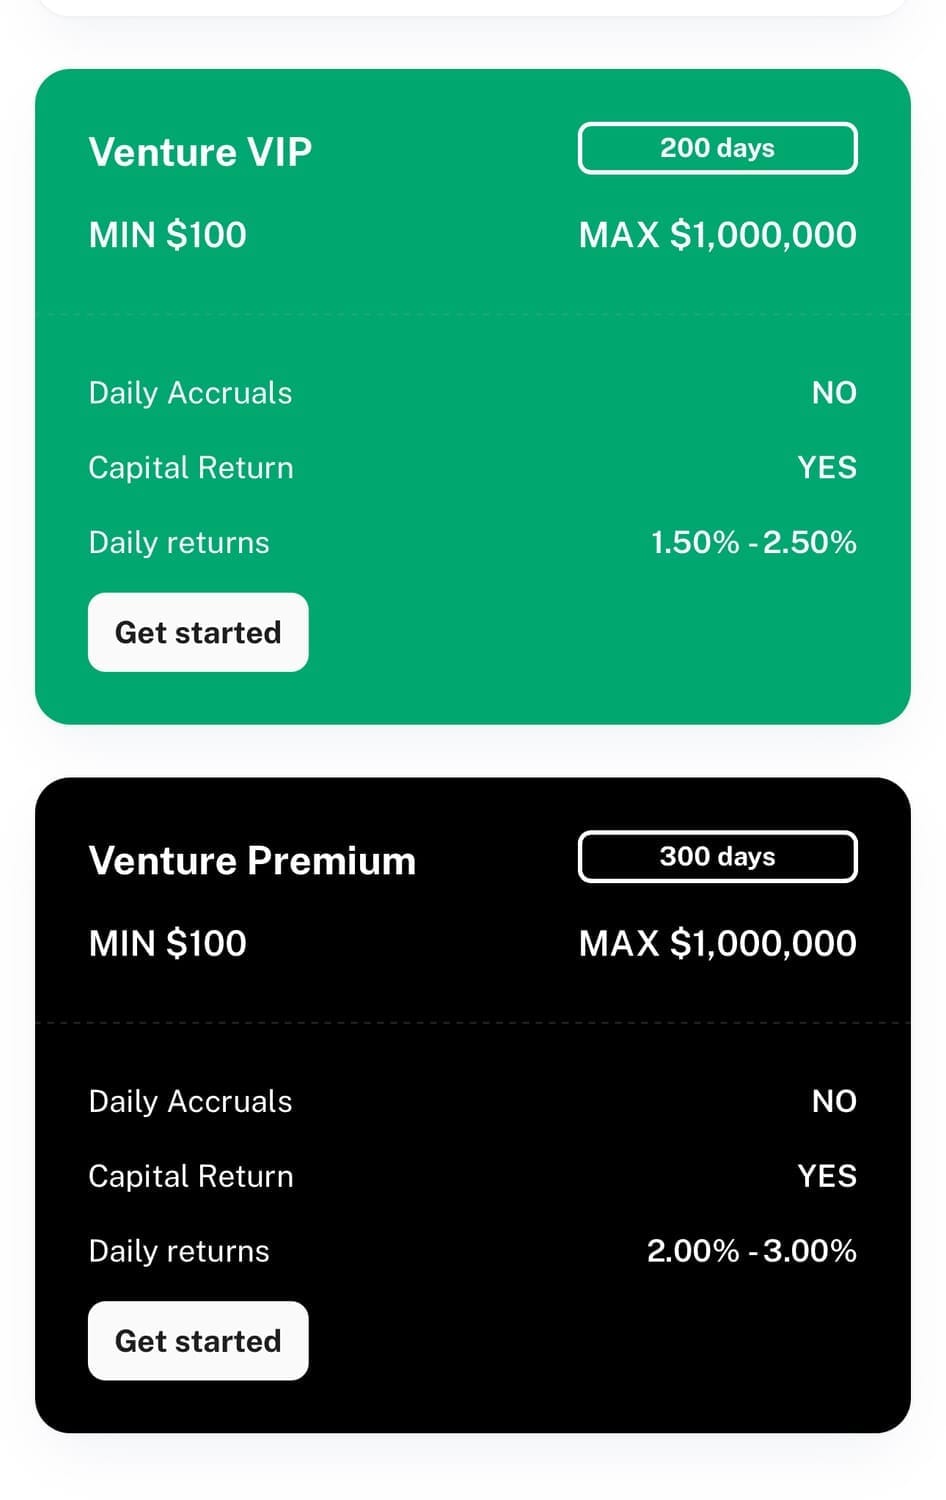
Task: Click Capital Return label in Venture VIP
Action: point(191,468)
